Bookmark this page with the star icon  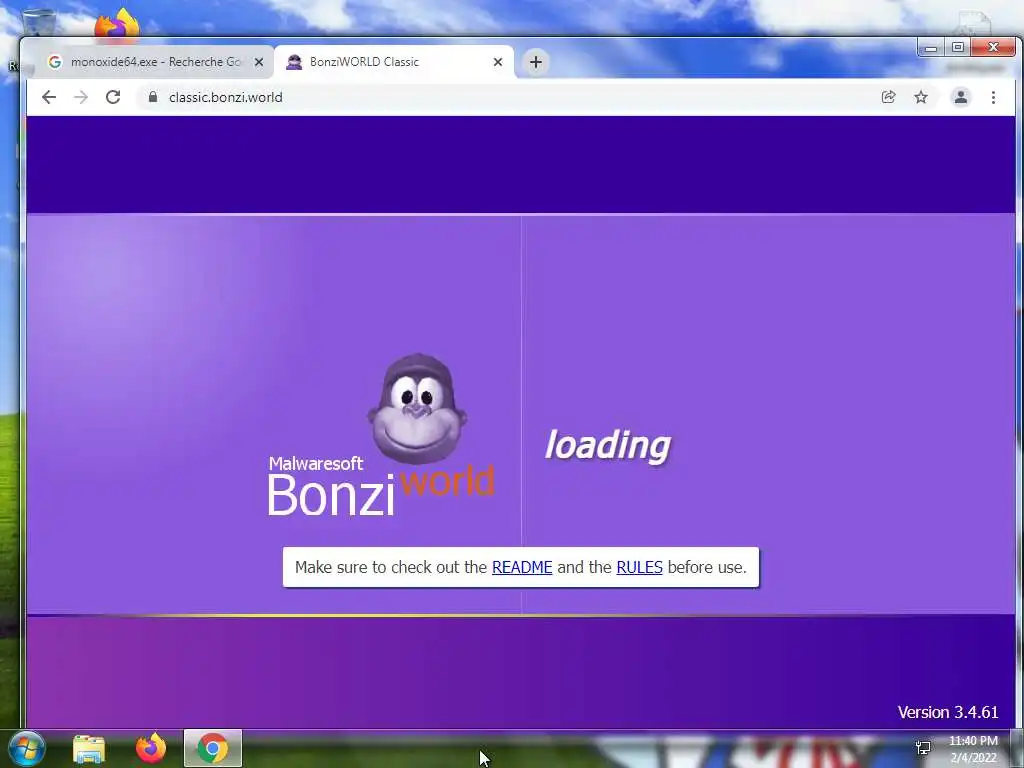point(921,97)
